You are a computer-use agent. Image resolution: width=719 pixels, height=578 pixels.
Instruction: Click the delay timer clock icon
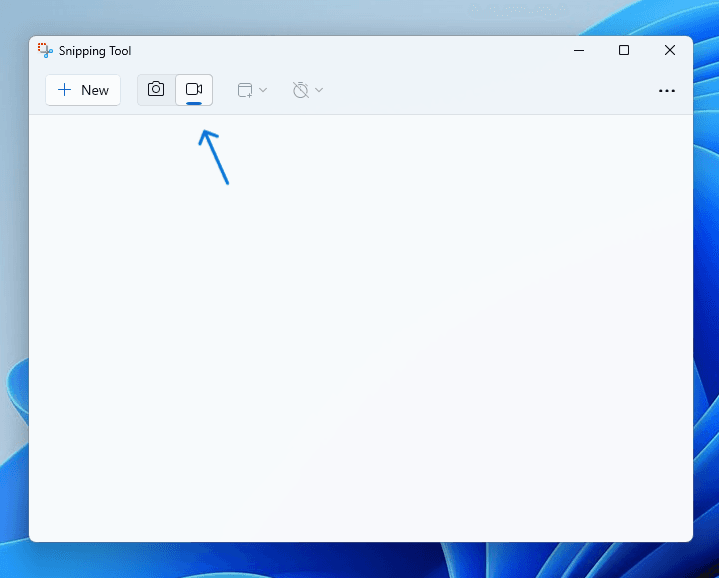[x=300, y=90]
